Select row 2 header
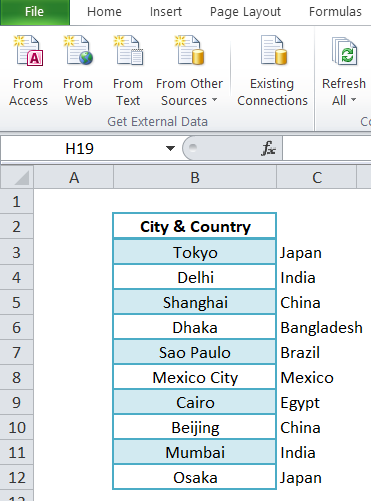 16,227
